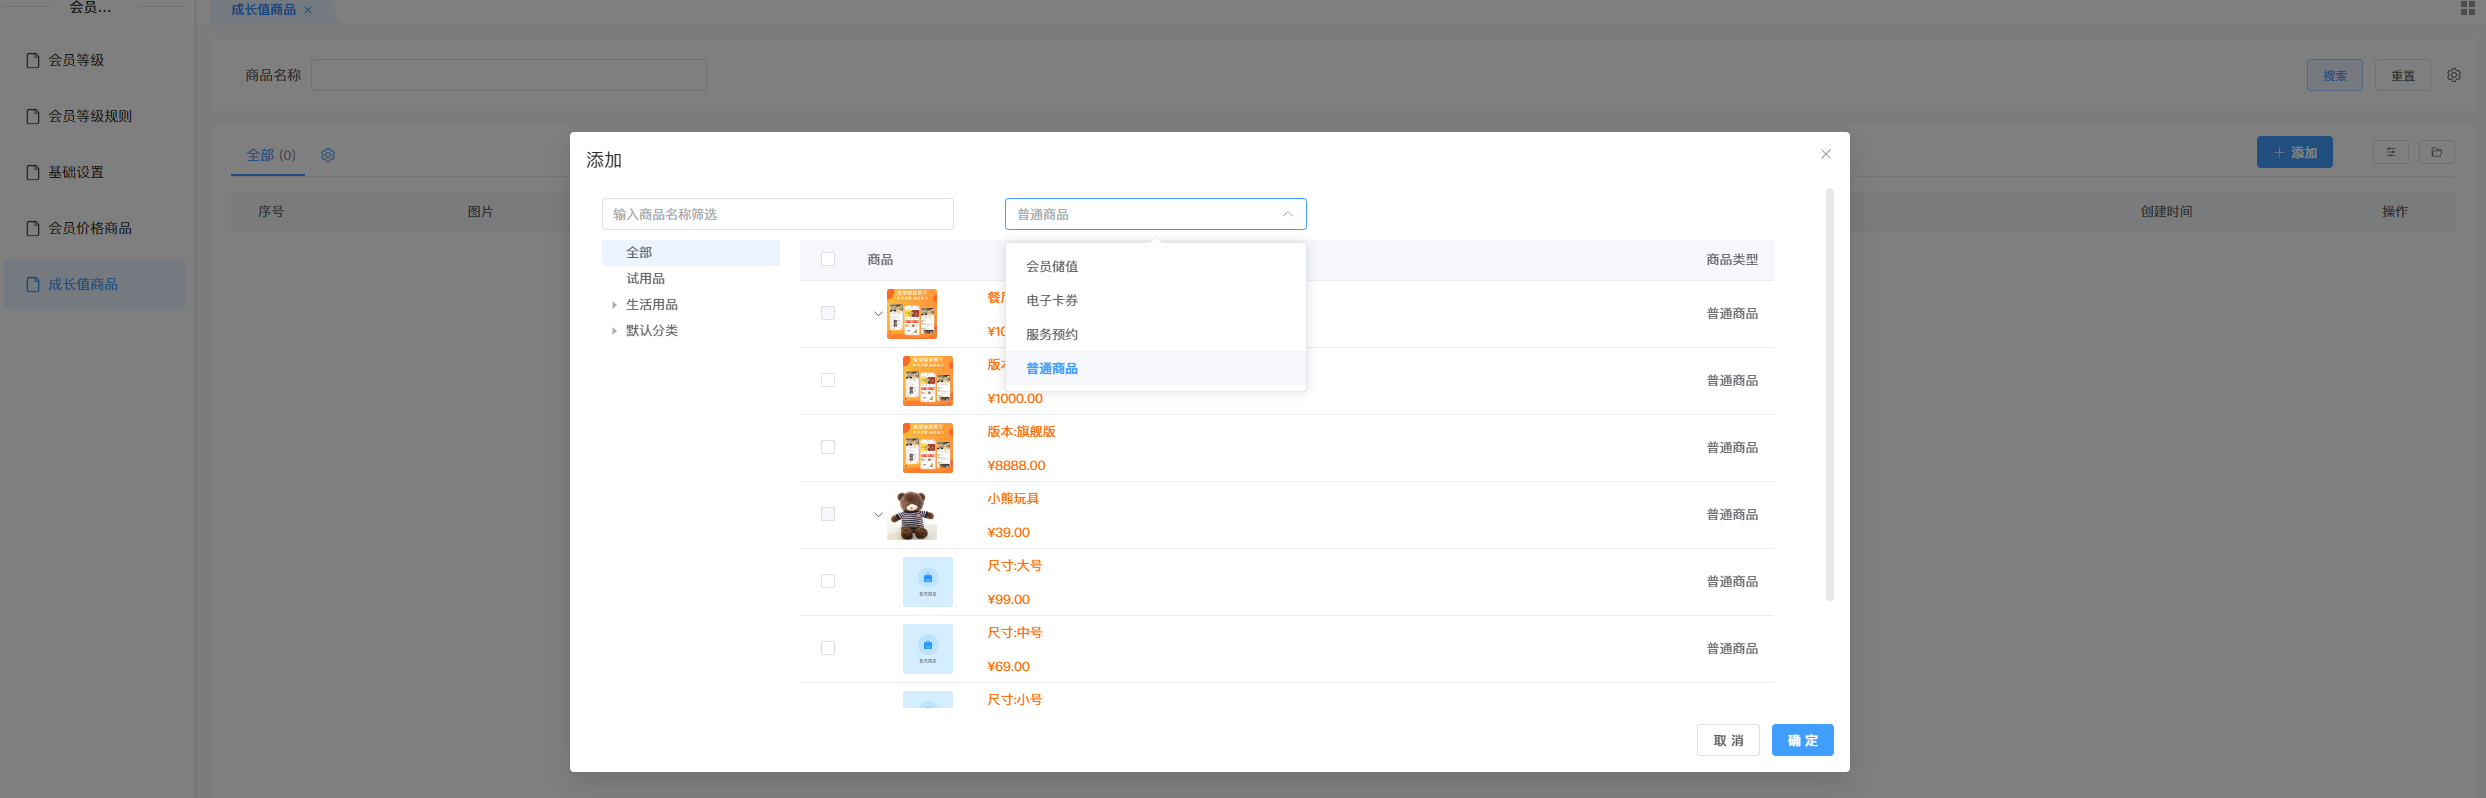Viewport: 2486px width, 798px height.
Task: Click the dialog vertical scrollbar
Action: [1830, 394]
